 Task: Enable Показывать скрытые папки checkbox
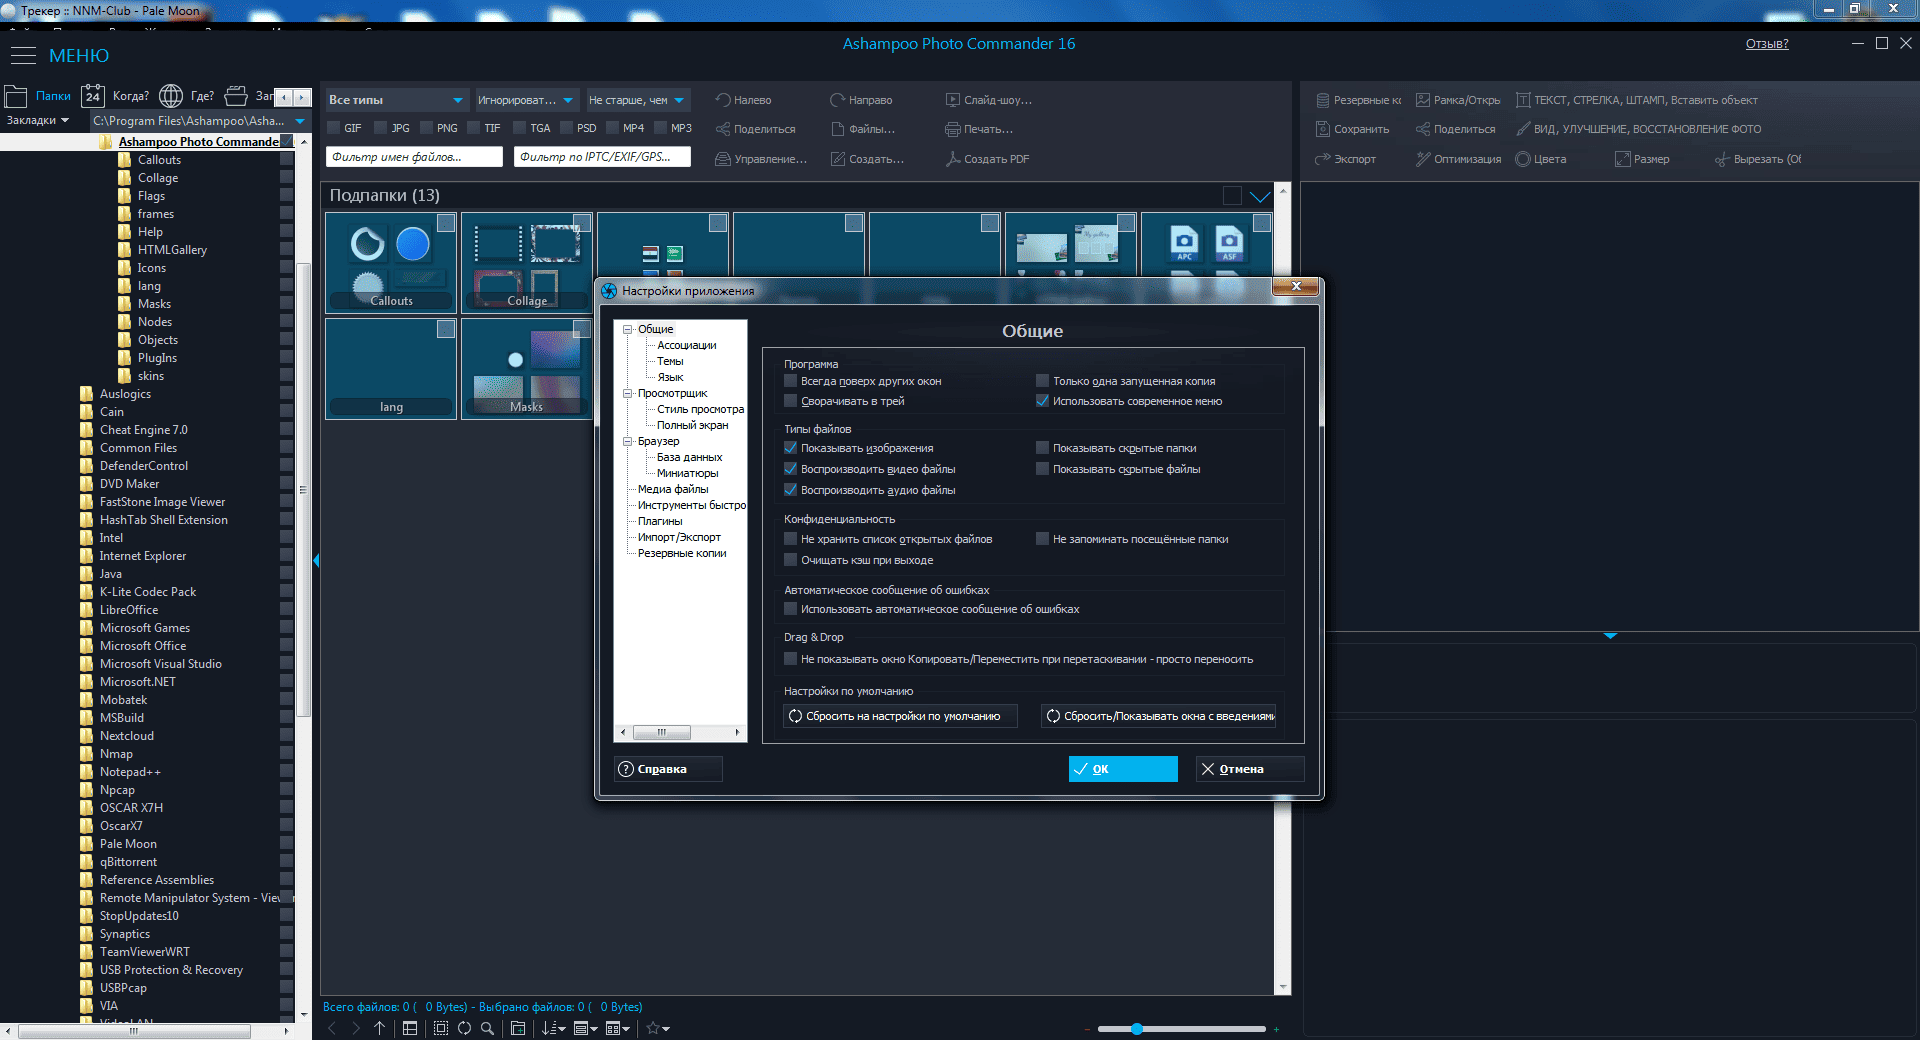[1043, 448]
